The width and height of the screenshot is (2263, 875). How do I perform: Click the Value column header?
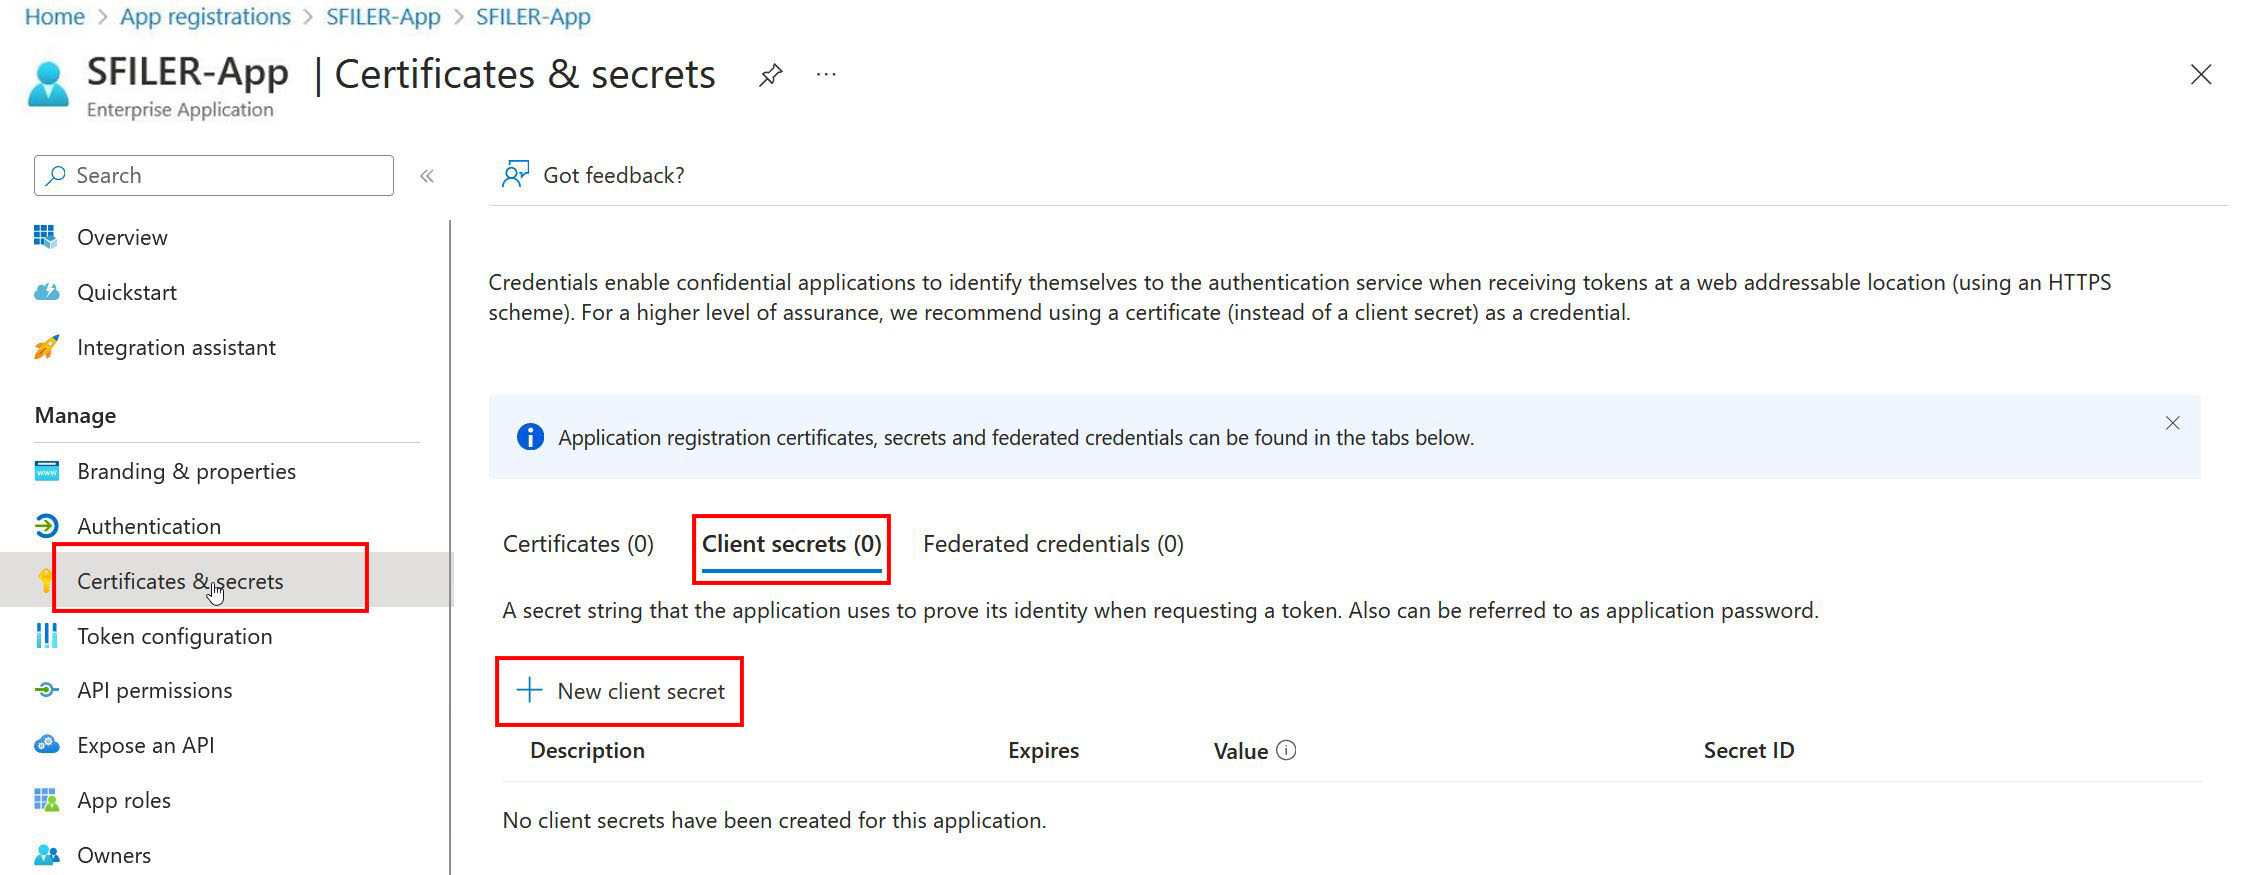[1240, 751]
